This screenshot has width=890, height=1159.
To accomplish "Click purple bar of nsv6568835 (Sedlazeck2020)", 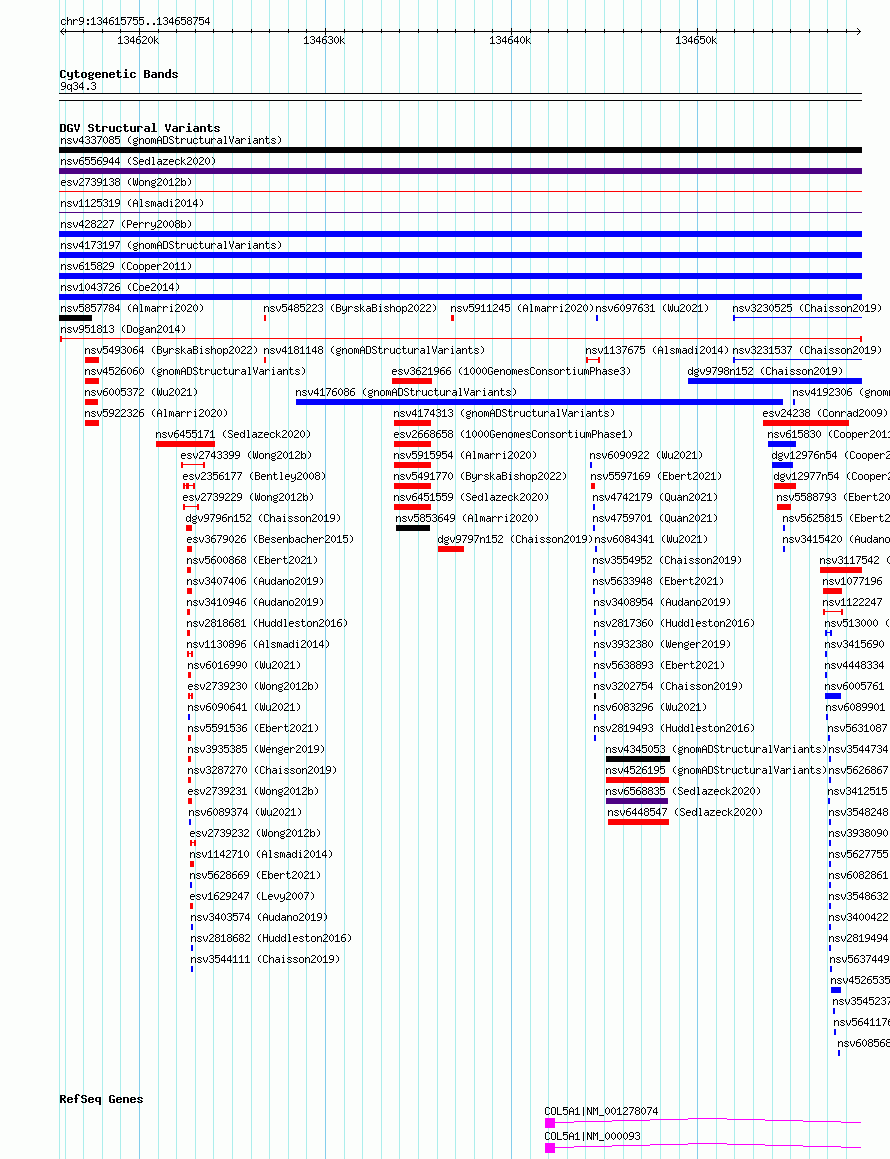I will point(636,801).
